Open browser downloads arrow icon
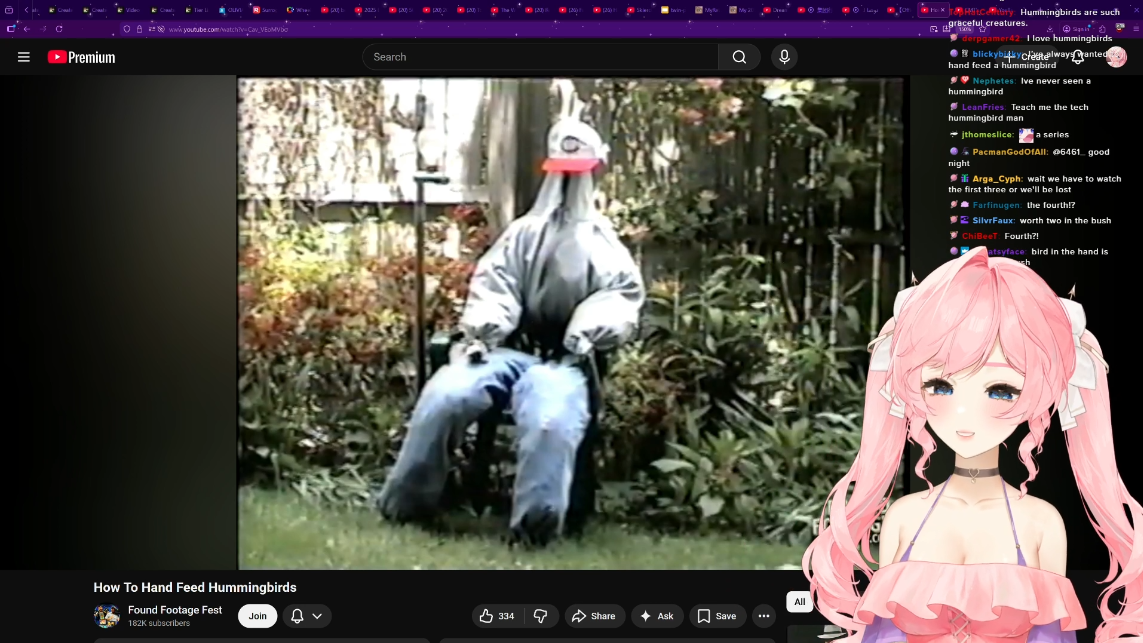 [x=1050, y=29]
